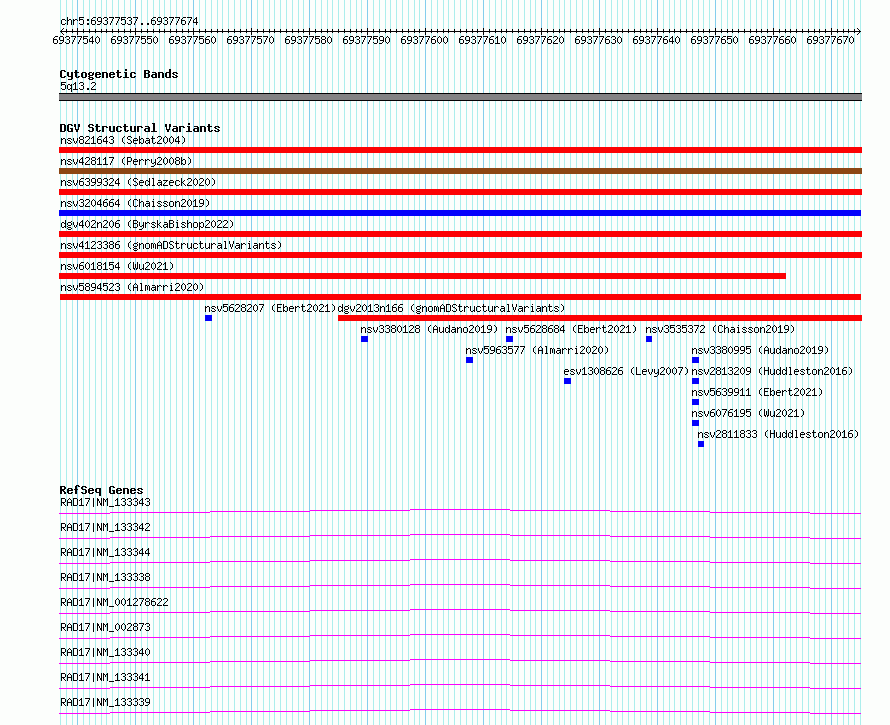Click blue marker under nsv6076195 (Wu2021)
Screen dimensions: 890x725
pyautogui.click(x=695, y=423)
